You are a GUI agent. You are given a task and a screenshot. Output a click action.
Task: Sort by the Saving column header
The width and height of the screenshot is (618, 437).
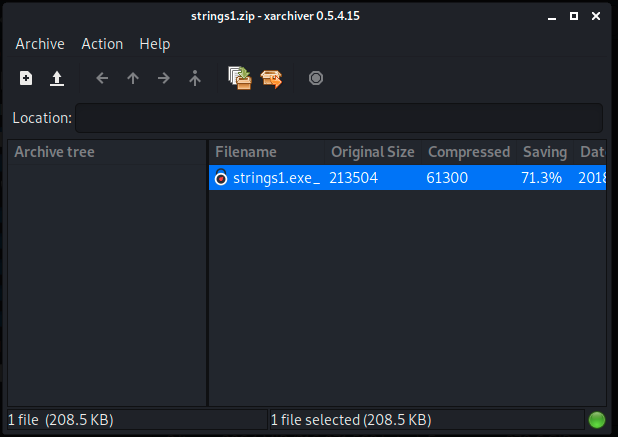[545, 152]
